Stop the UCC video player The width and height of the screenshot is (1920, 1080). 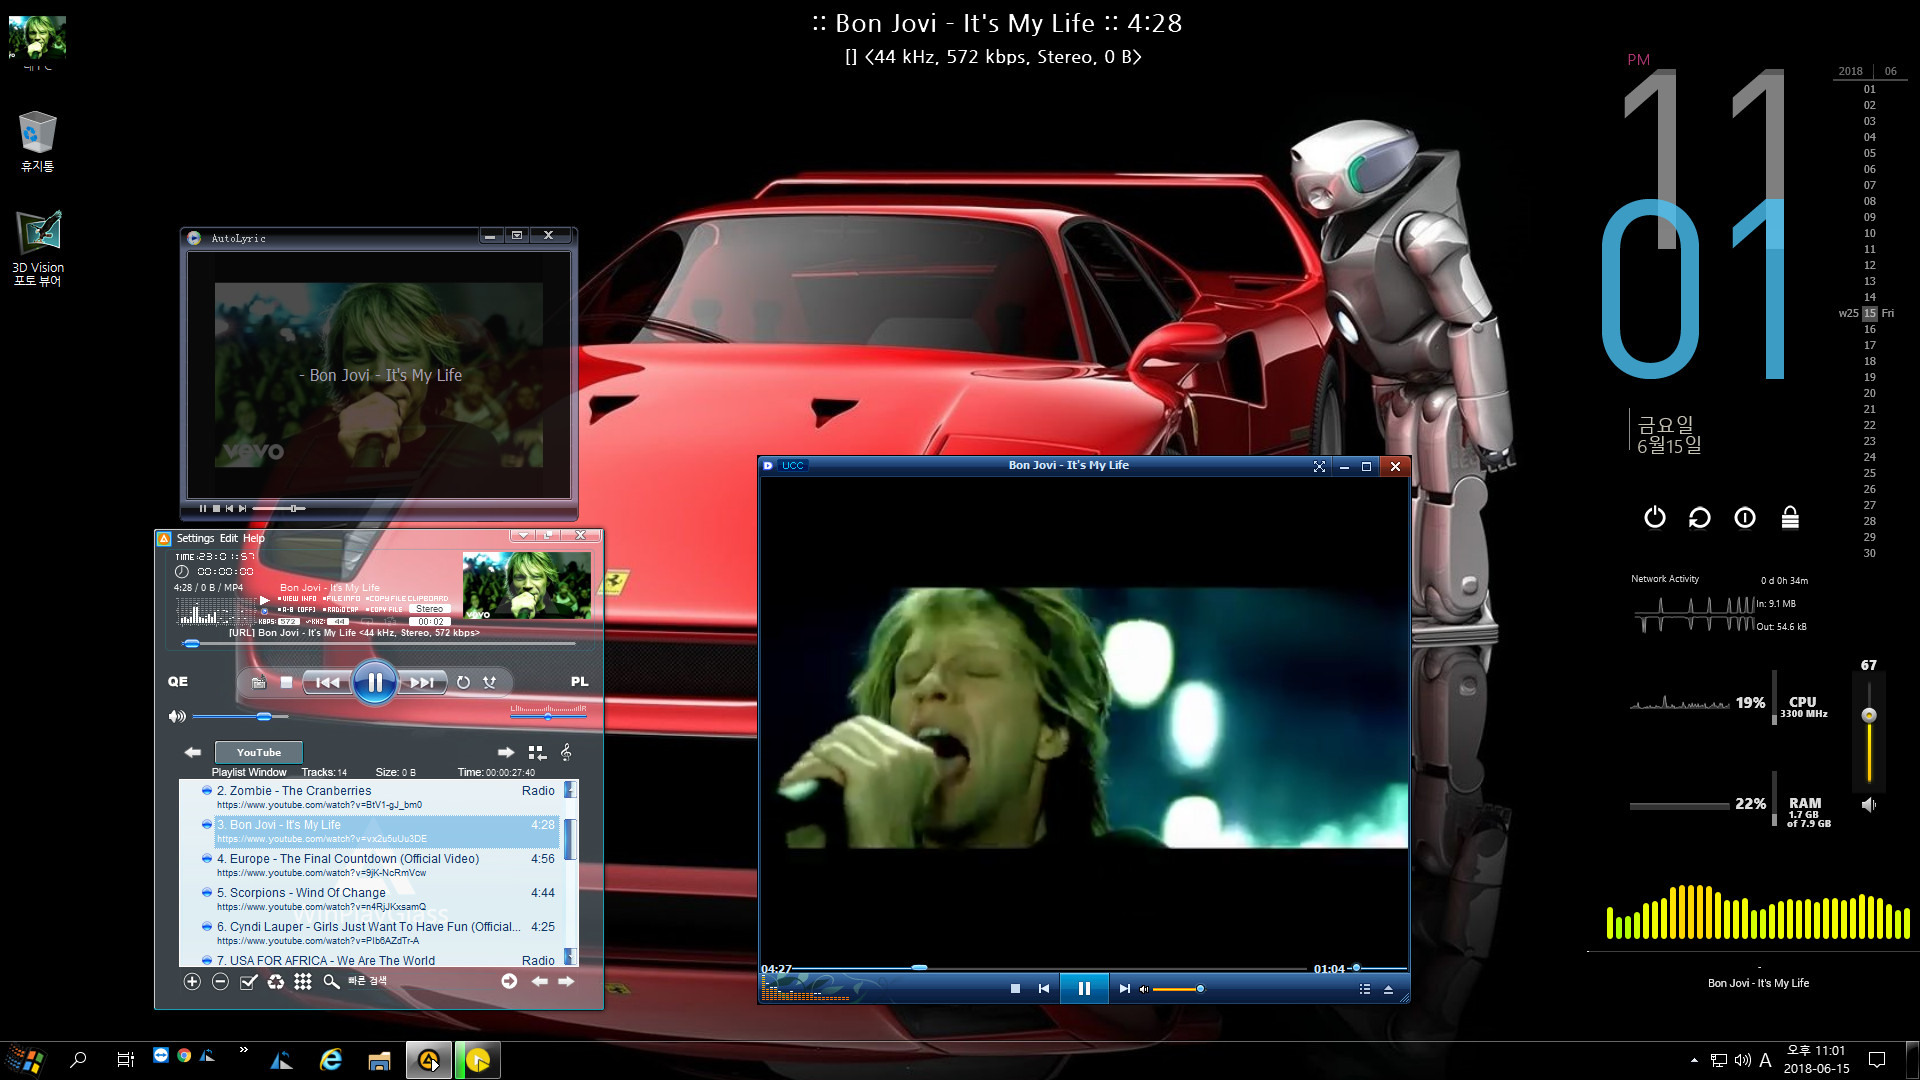coord(1015,988)
